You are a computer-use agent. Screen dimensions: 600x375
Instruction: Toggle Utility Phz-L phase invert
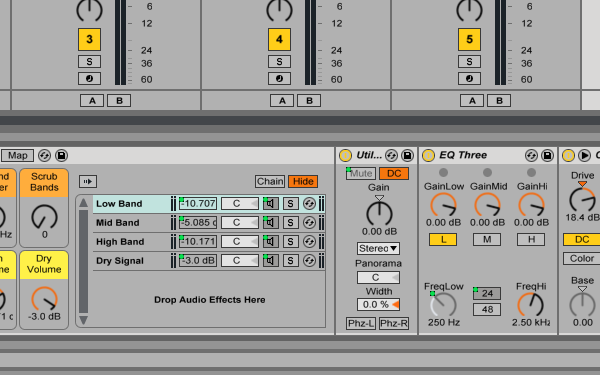[x=361, y=323]
